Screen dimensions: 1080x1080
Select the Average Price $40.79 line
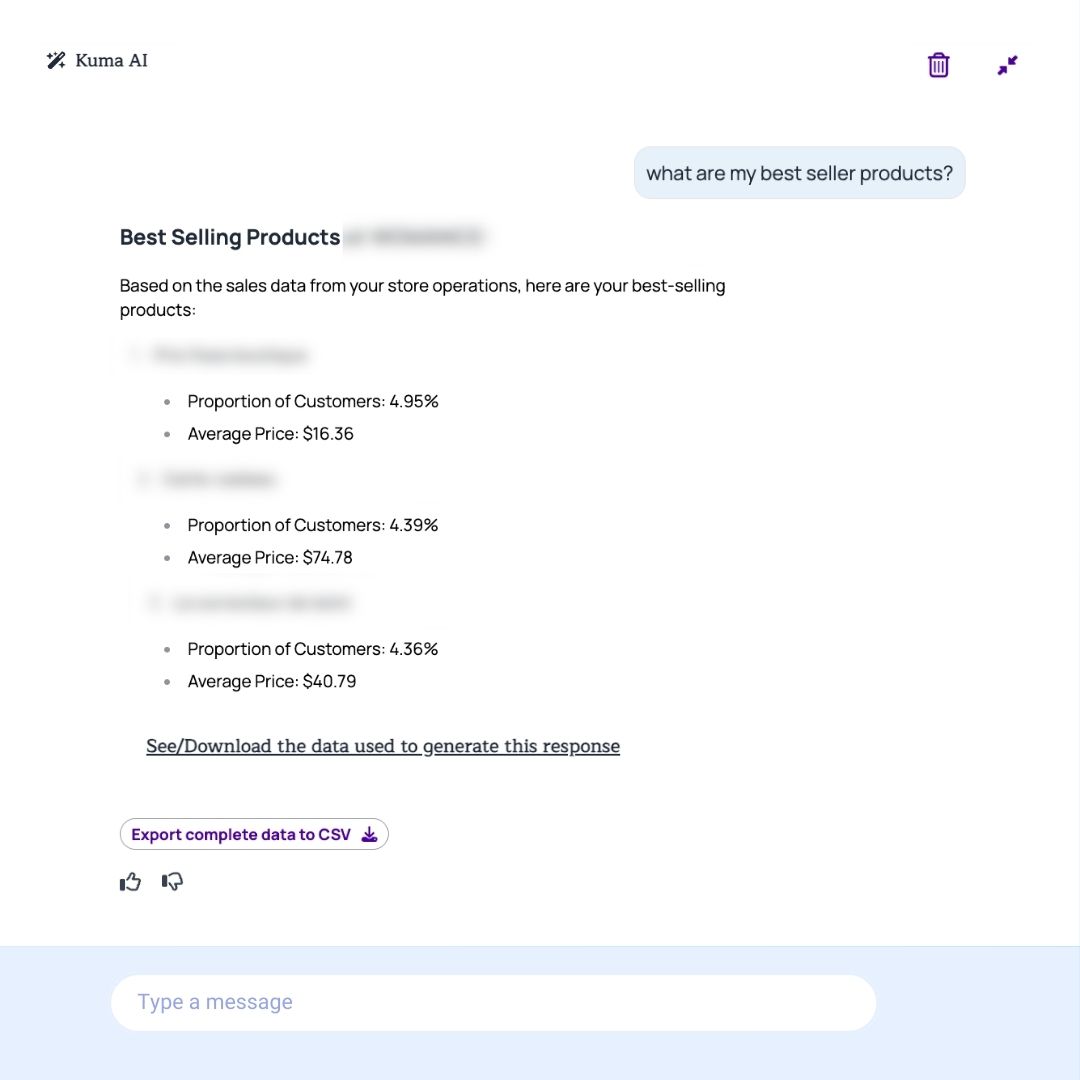271,682
